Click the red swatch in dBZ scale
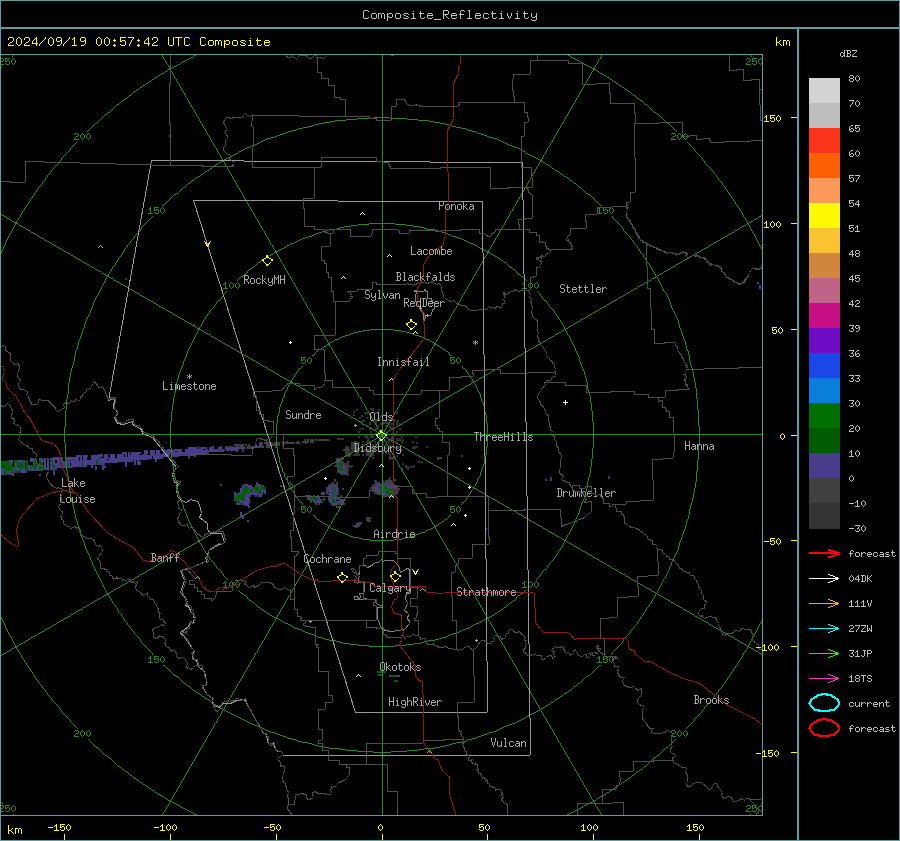This screenshot has height=841, width=900. click(x=824, y=141)
